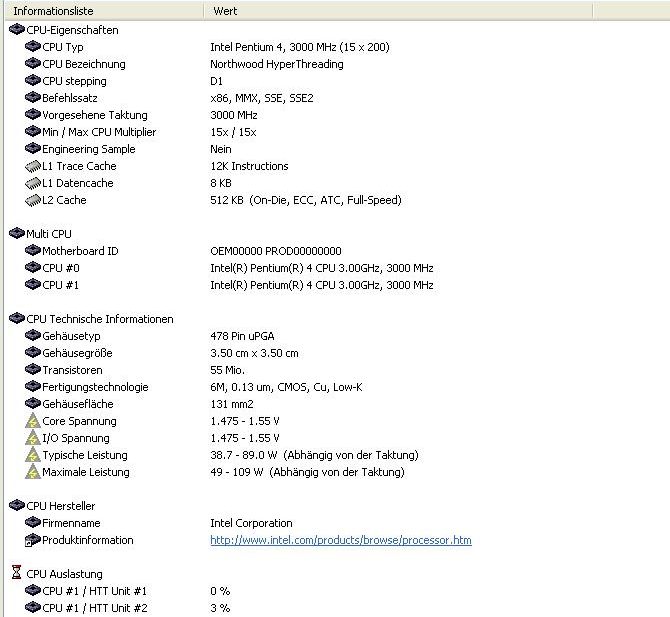The width and height of the screenshot is (670, 617).
Task: Click the value 'Intel Pentium 4, 3000 MHz (15 x 200)'
Action: click(x=300, y=47)
